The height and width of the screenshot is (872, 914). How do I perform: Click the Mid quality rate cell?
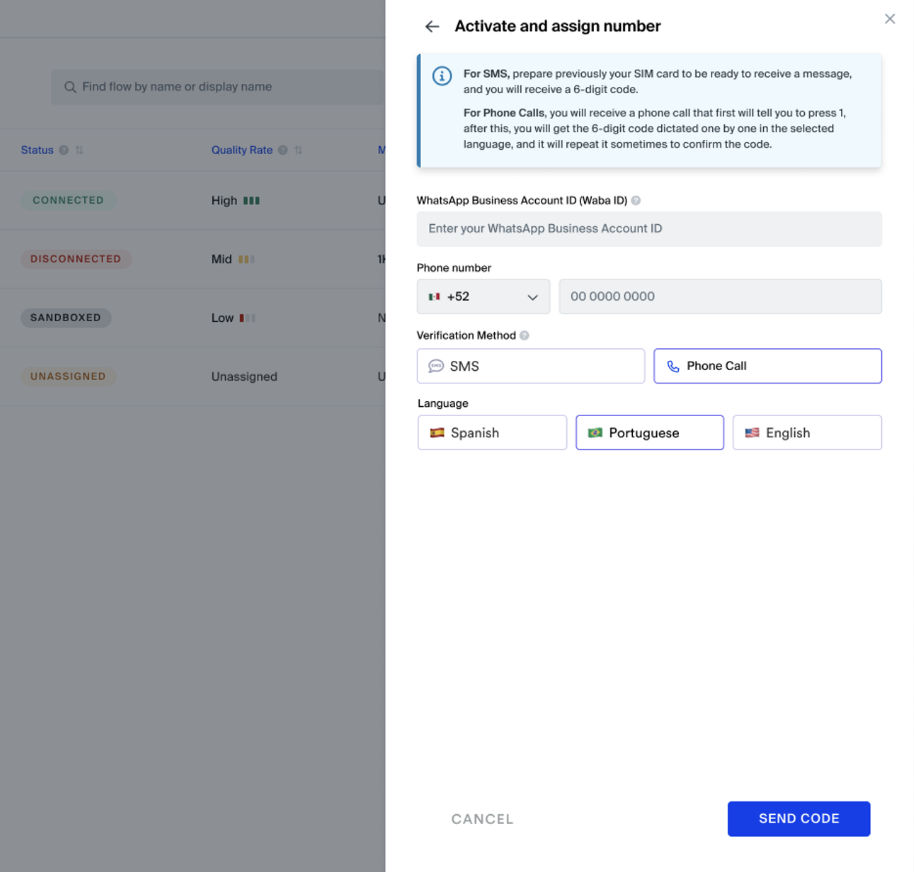(233, 259)
